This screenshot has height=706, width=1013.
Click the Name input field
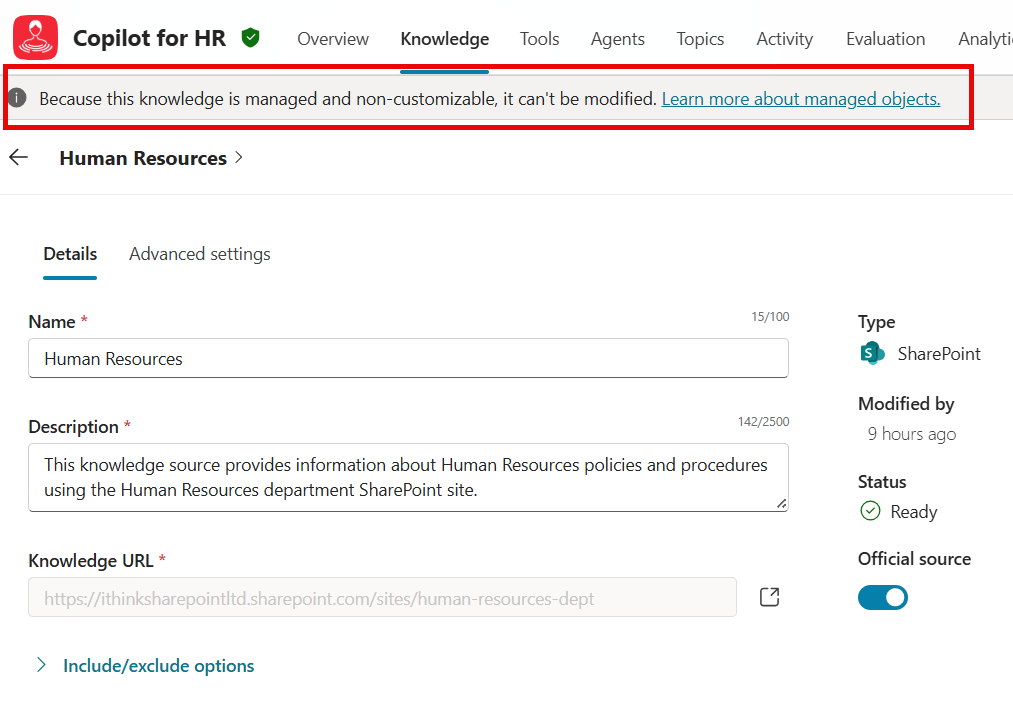pos(408,358)
